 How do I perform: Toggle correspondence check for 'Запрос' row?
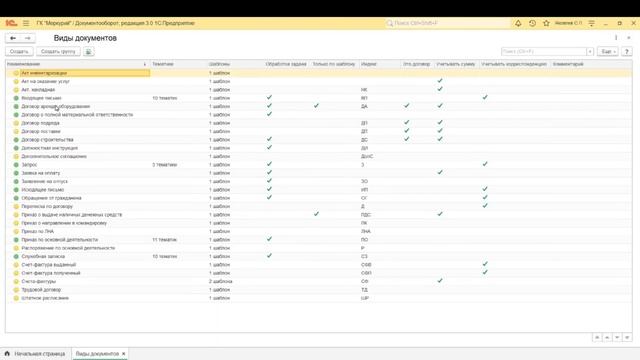485,164
